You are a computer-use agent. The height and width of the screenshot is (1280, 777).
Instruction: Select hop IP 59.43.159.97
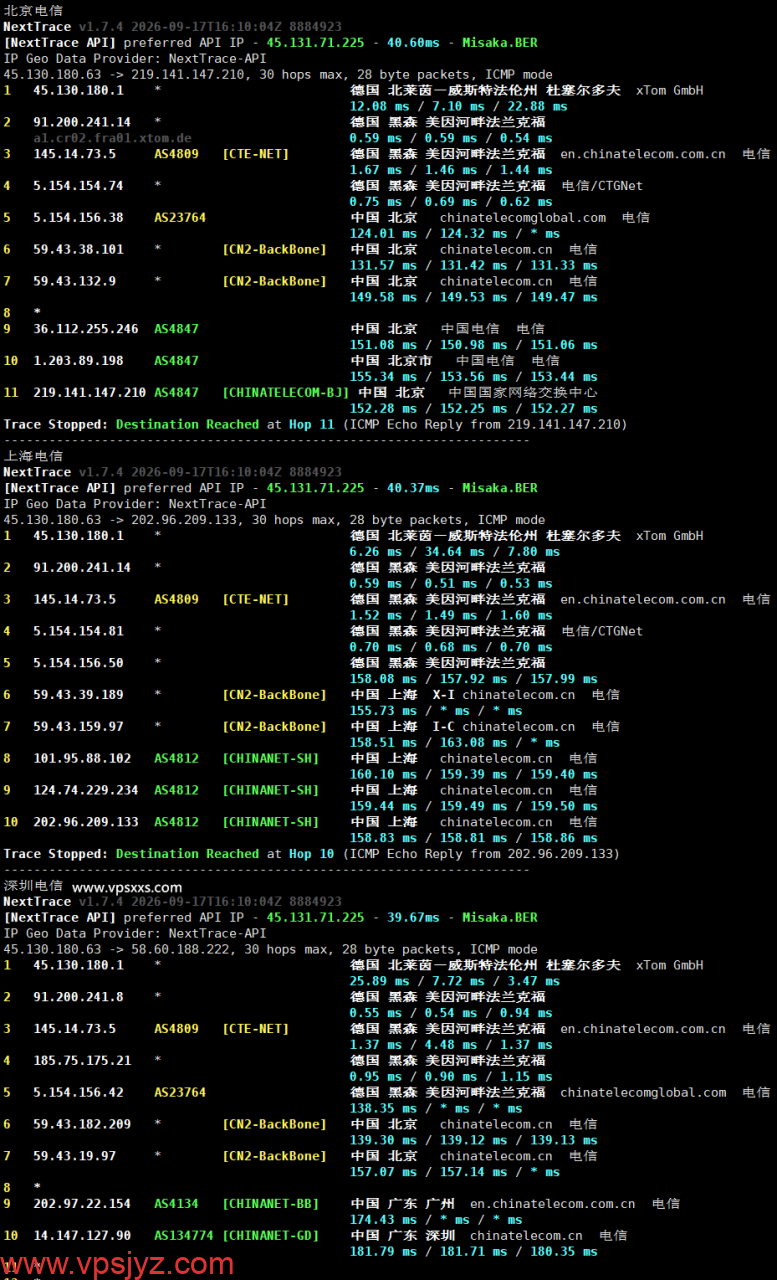coord(78,727)
